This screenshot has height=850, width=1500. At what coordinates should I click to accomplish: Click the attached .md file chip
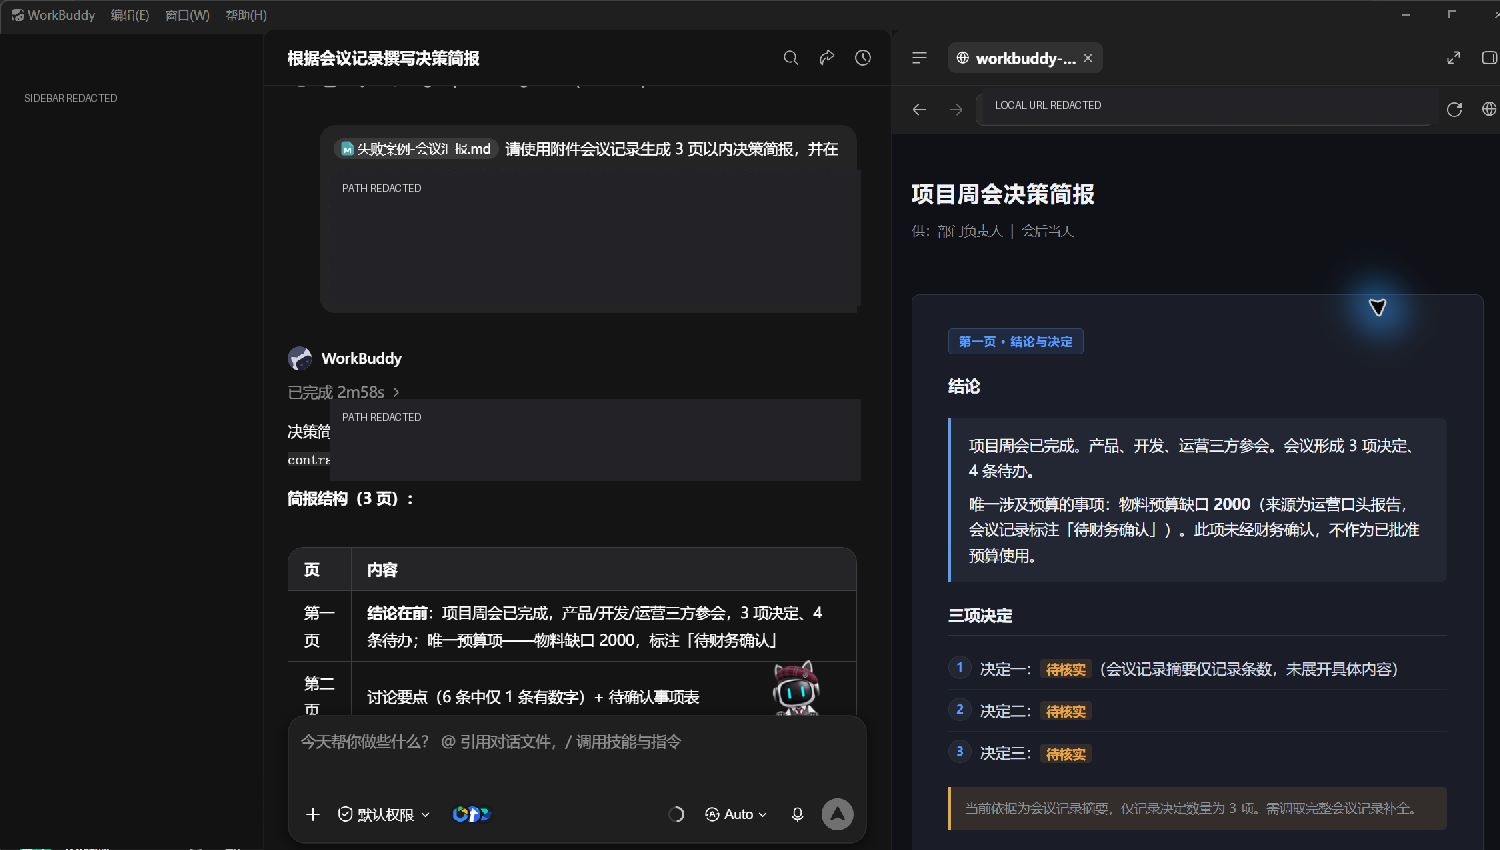click(x=416, y=149)
